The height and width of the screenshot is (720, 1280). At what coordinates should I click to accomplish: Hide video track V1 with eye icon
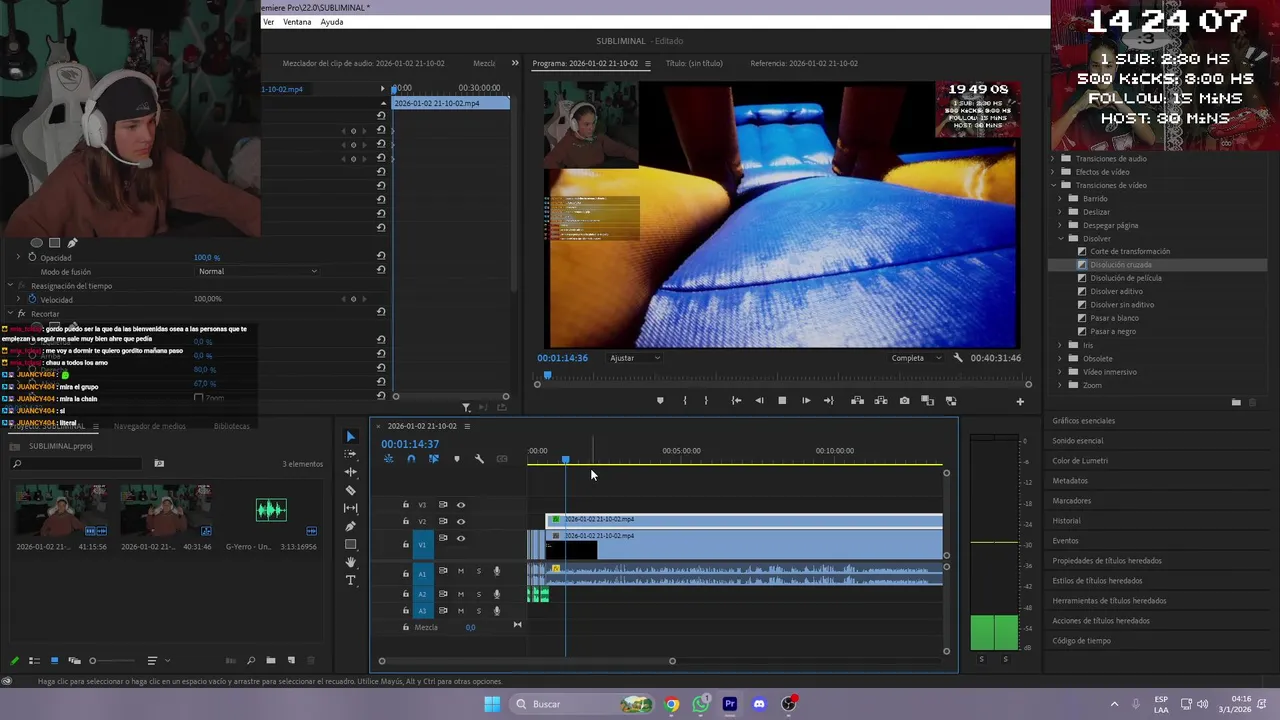pos(461,538)
